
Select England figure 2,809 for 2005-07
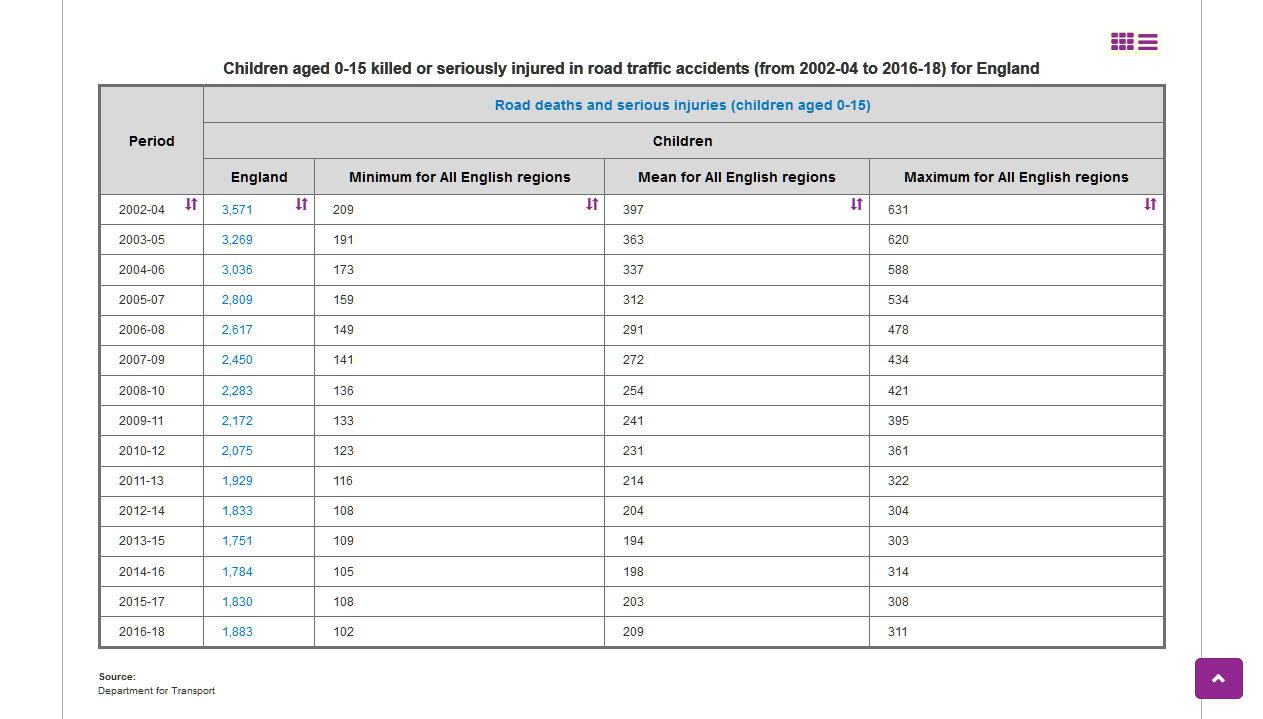coord(237,300)
